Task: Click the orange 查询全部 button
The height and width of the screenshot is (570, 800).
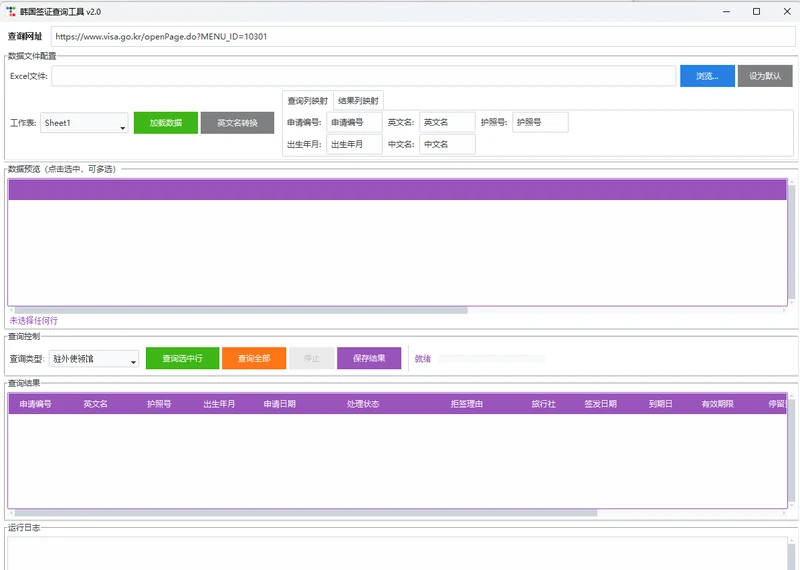Action: point(254,358)
